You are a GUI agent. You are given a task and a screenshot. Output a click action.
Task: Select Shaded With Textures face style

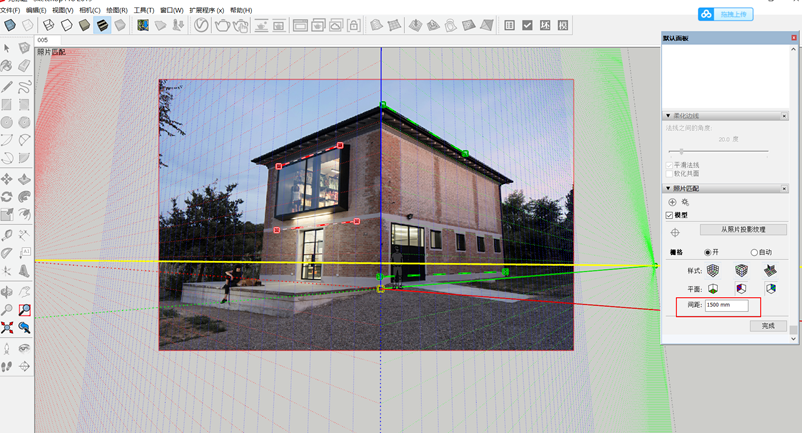click(x=102, y=25)
